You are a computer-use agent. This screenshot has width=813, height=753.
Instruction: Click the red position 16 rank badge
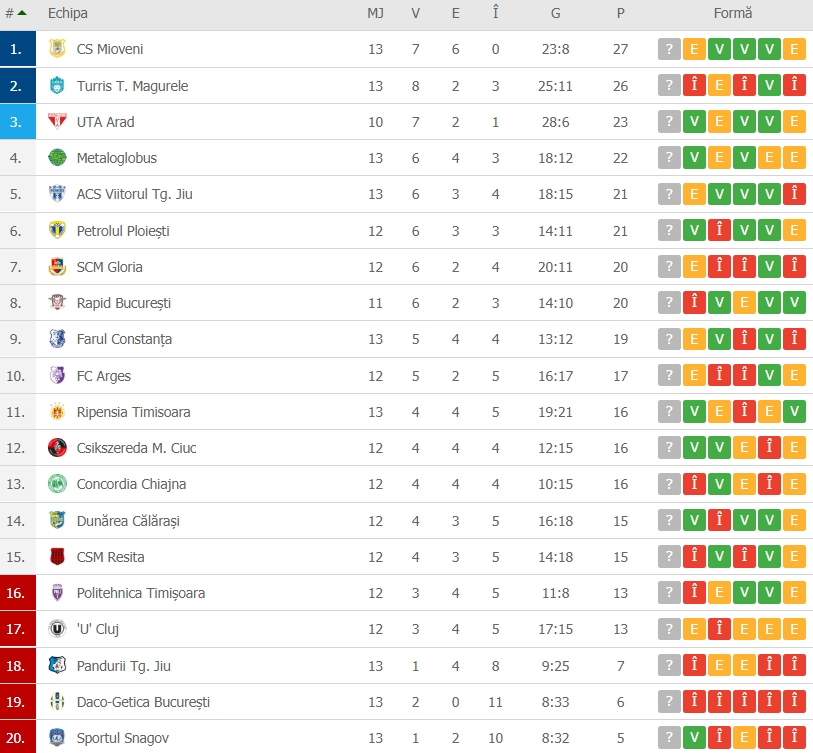[x=15, y=593]
